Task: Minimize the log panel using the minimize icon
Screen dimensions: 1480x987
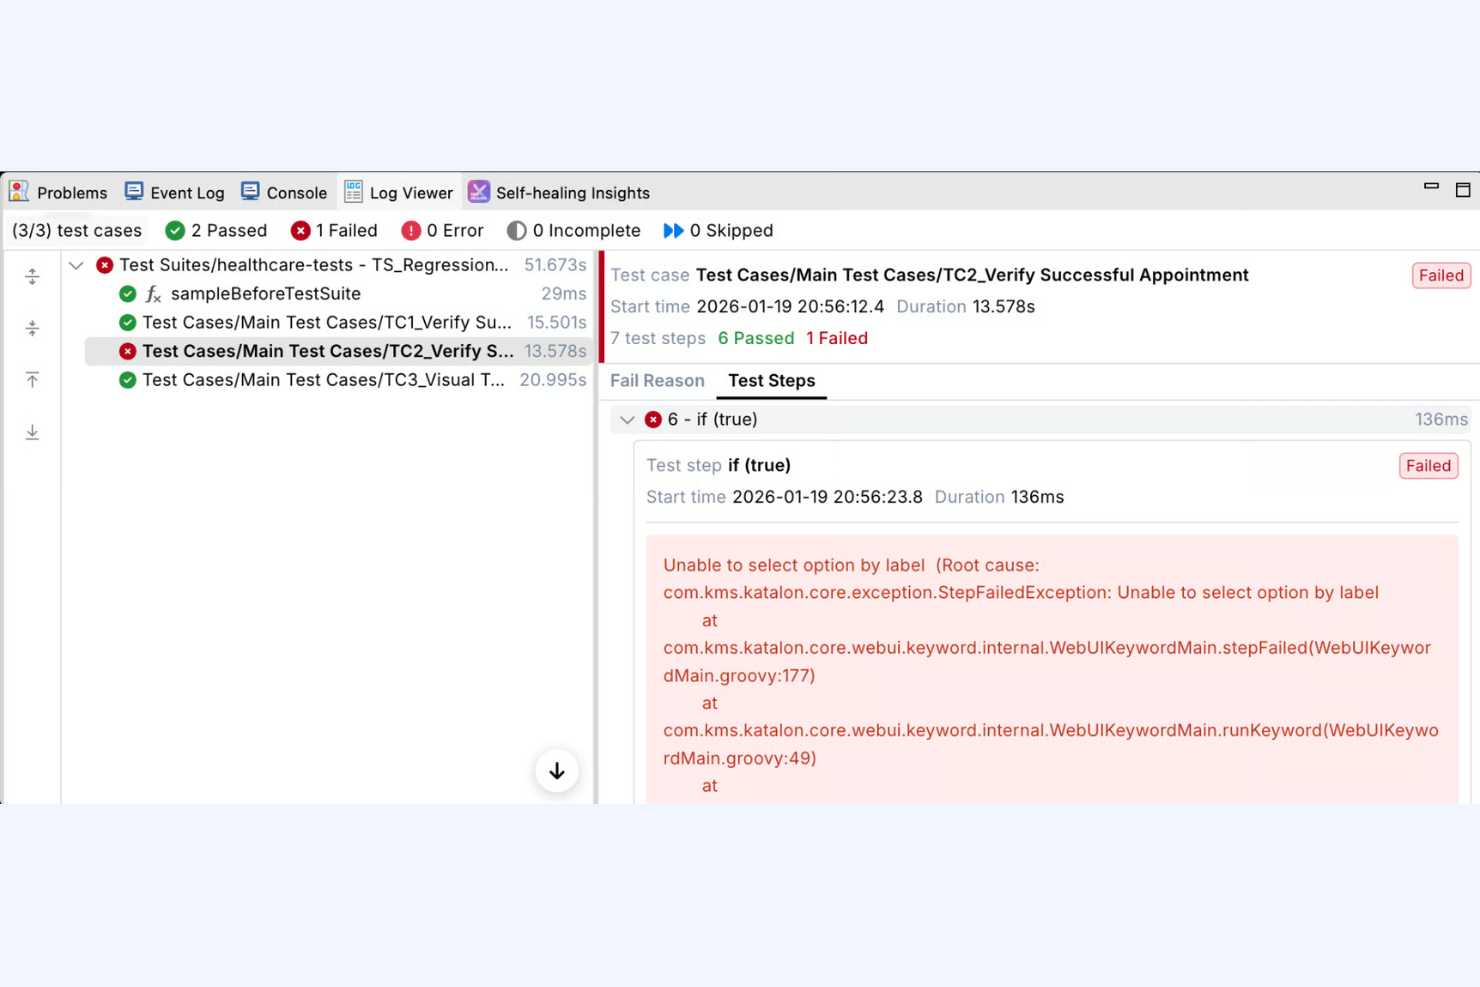Action: click(x=1431, y=187)
